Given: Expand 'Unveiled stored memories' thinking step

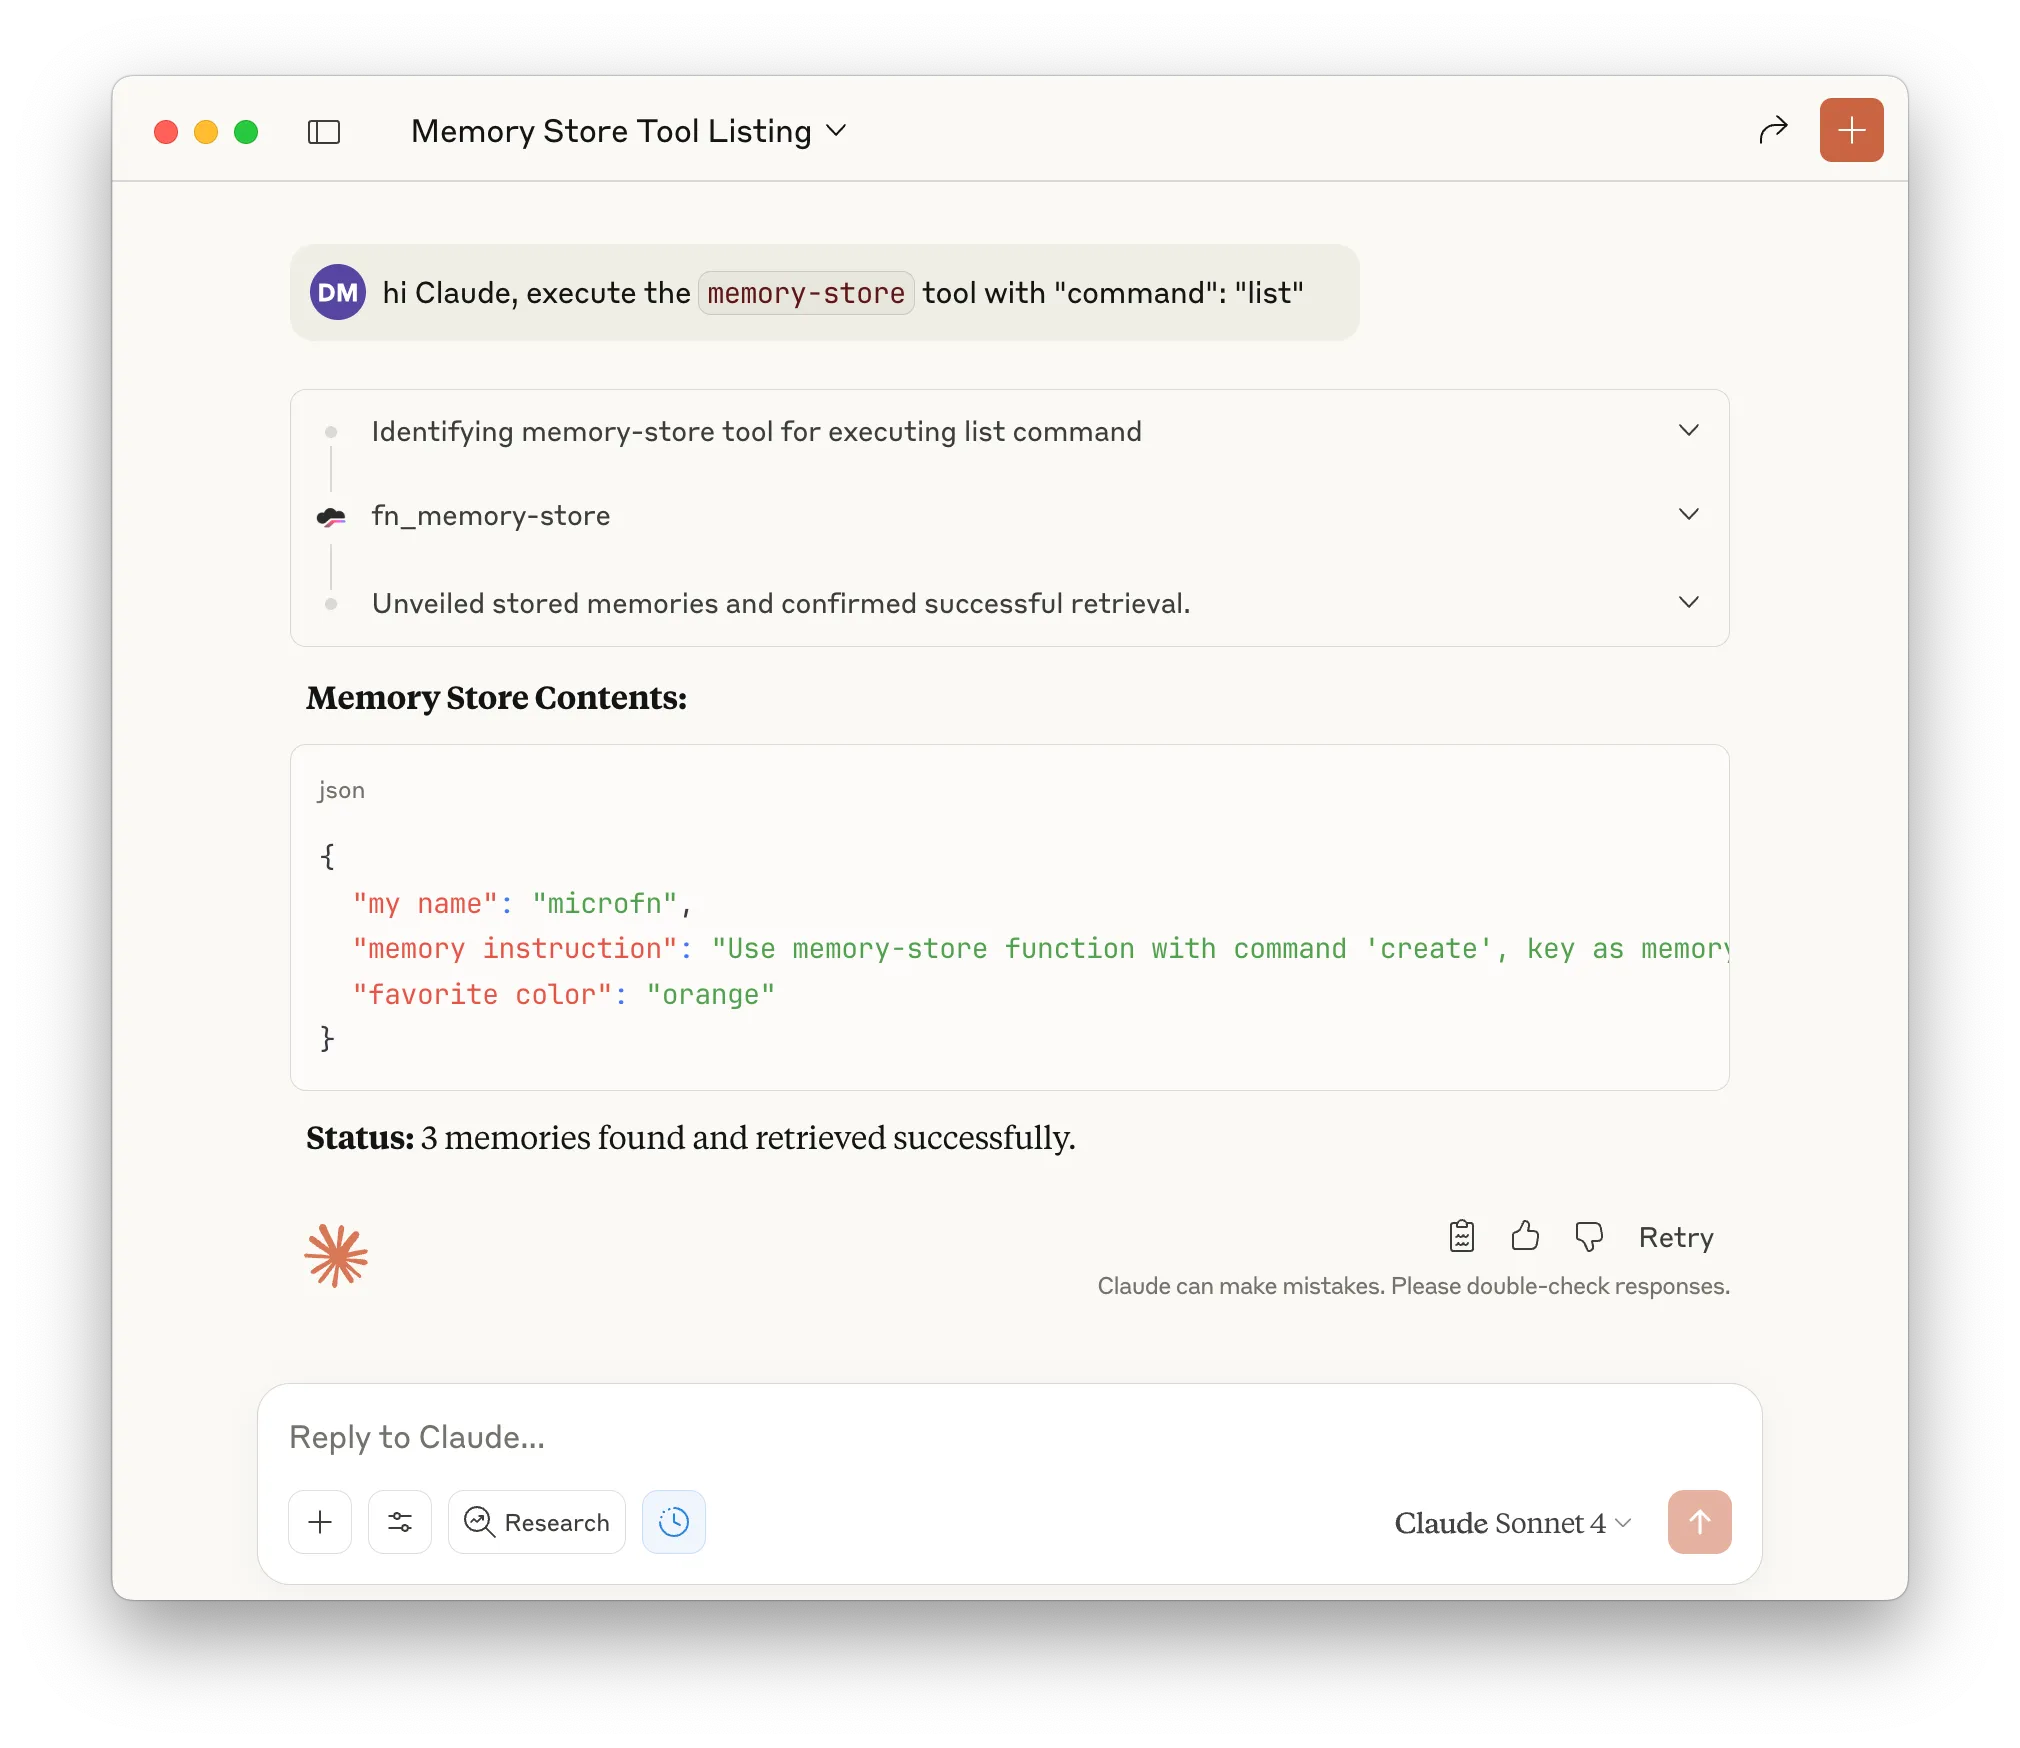Looking at the screenshot, I should click(x=1009, y=603).
